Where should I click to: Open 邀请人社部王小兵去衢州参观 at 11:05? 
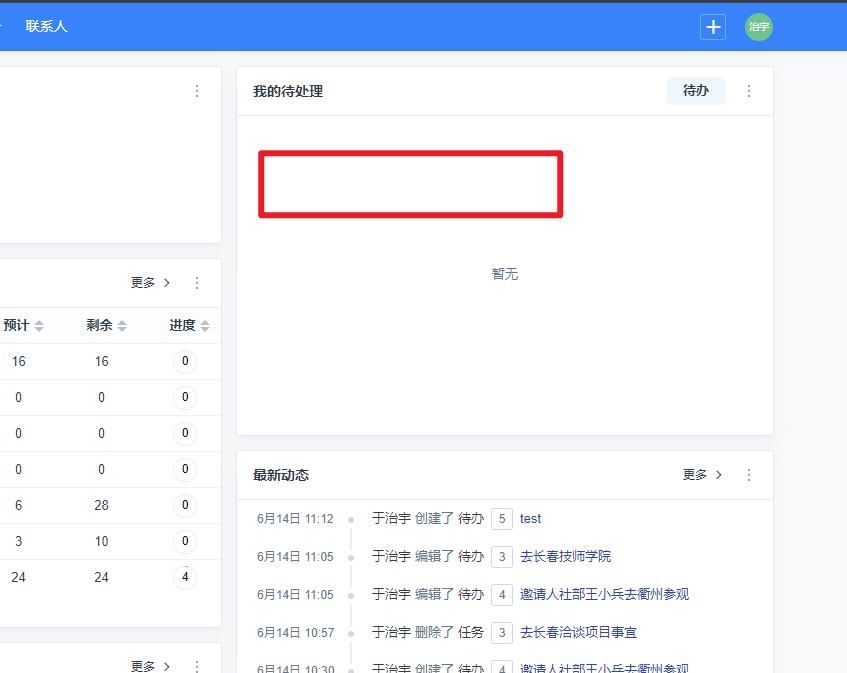604,594
